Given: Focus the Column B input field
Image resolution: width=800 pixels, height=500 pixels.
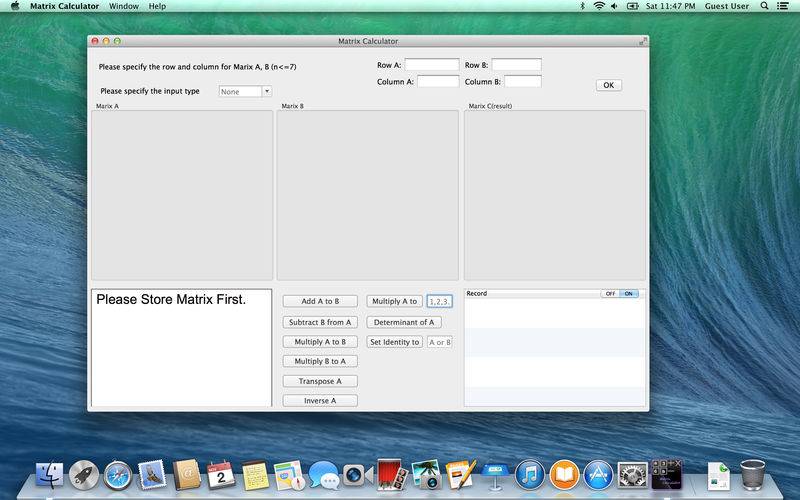Looking at the screenshot, I should [x=522, y=81].
